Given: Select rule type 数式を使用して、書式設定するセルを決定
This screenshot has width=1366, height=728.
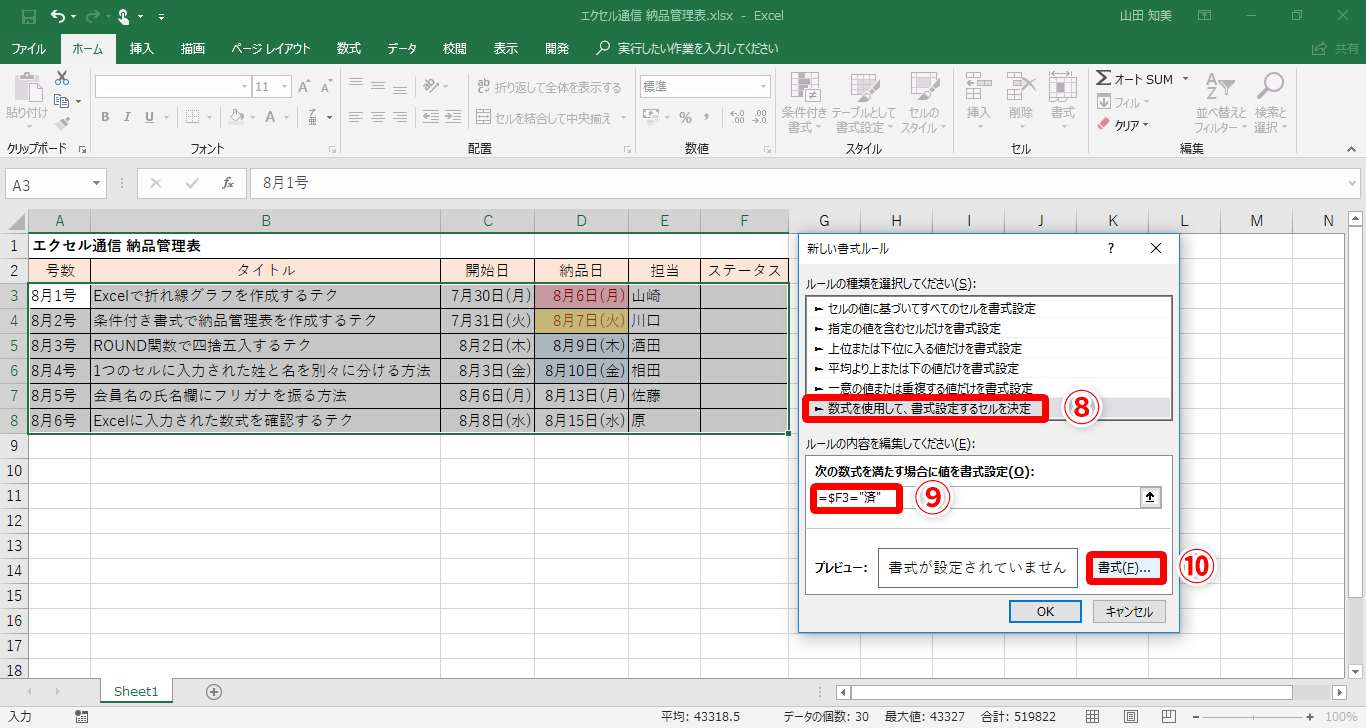Looking at the screenshot, I should [x=987, y=408].
